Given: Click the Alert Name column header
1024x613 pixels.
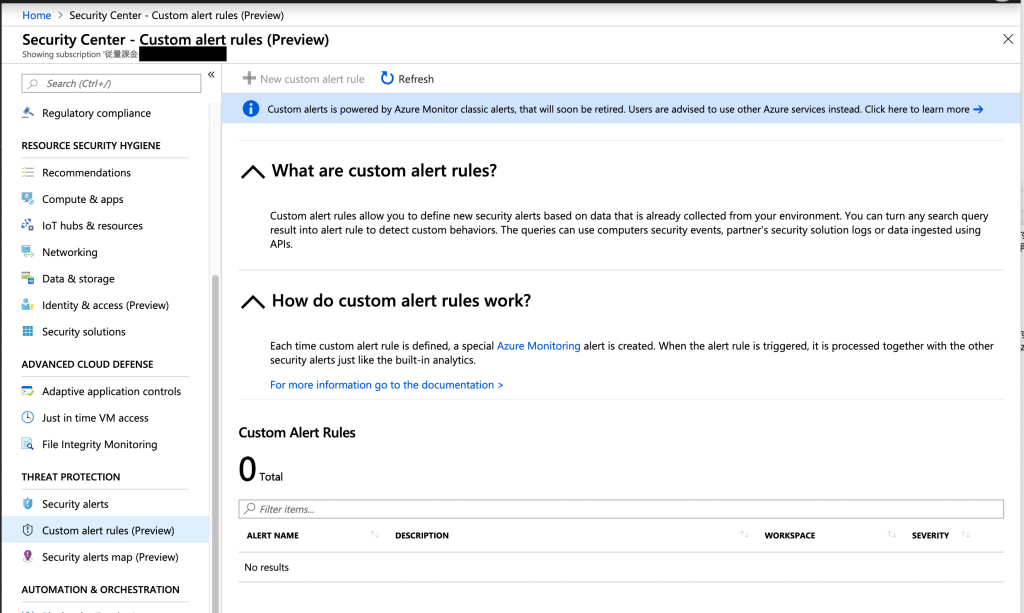Looking at the screenshot, I should (x=272, y=535).
